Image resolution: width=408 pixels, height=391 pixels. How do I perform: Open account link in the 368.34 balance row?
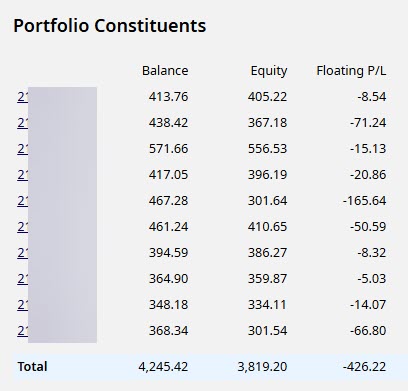point(23,331)
